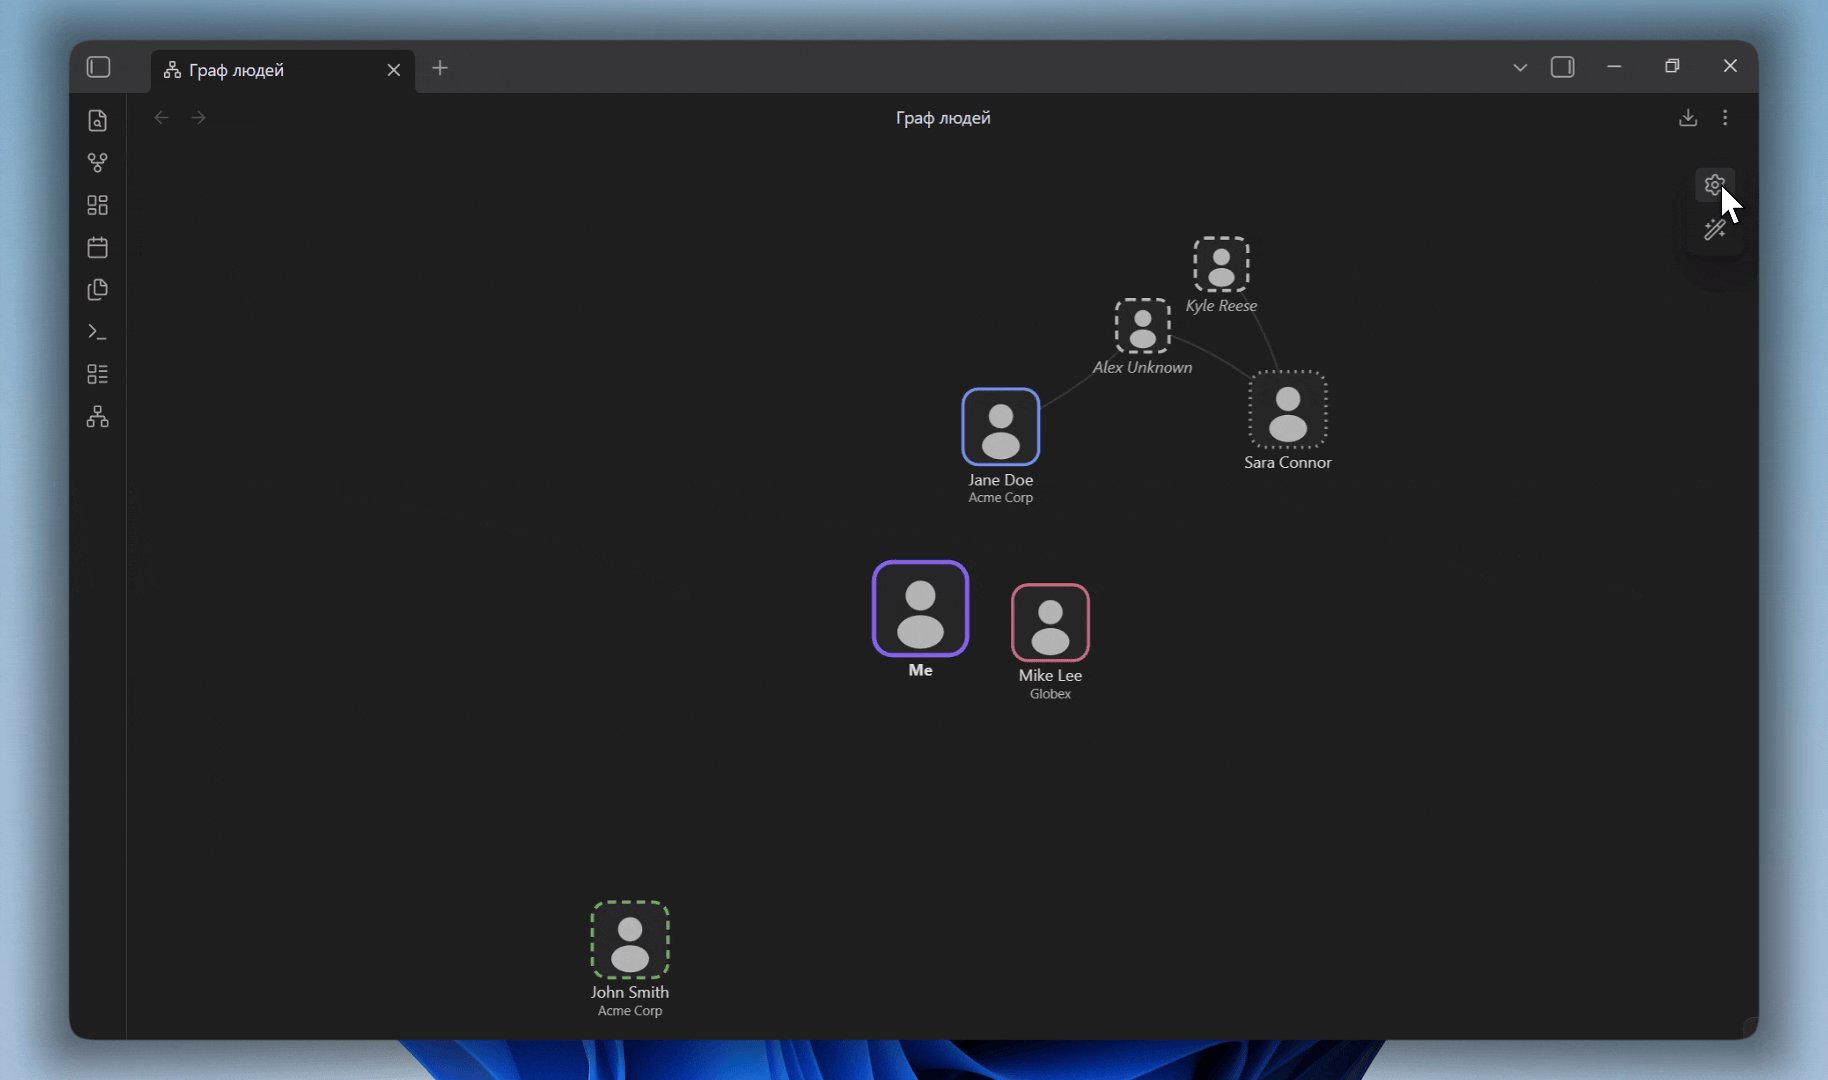Click 'Acme Corp' under Jane Doe
1828x1080 pixels.
[x=1001, y=498]
